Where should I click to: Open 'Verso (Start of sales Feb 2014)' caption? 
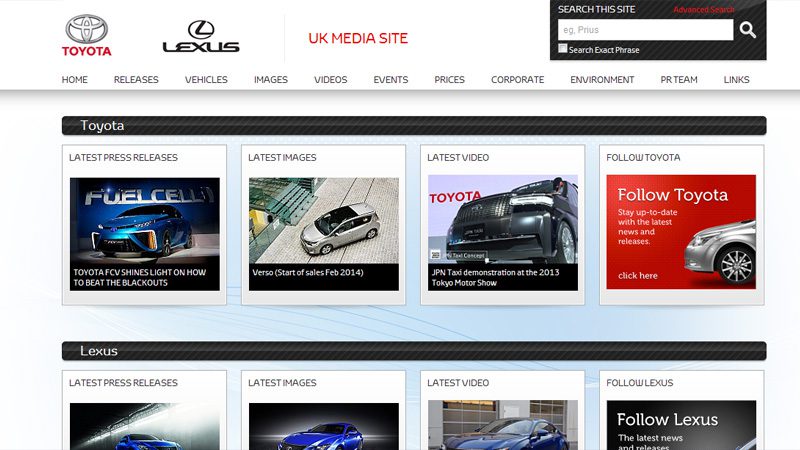tap(308, 272)
